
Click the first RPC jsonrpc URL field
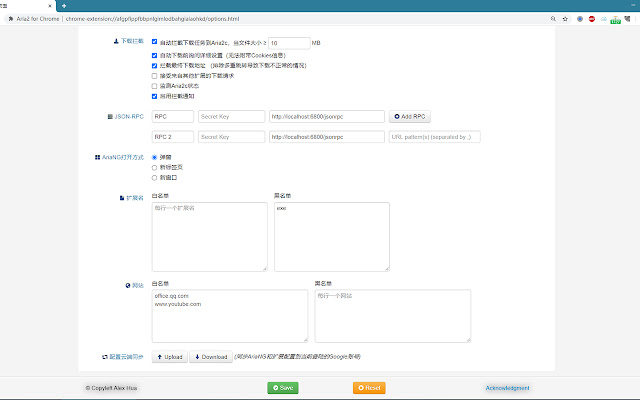coord(327,116)
